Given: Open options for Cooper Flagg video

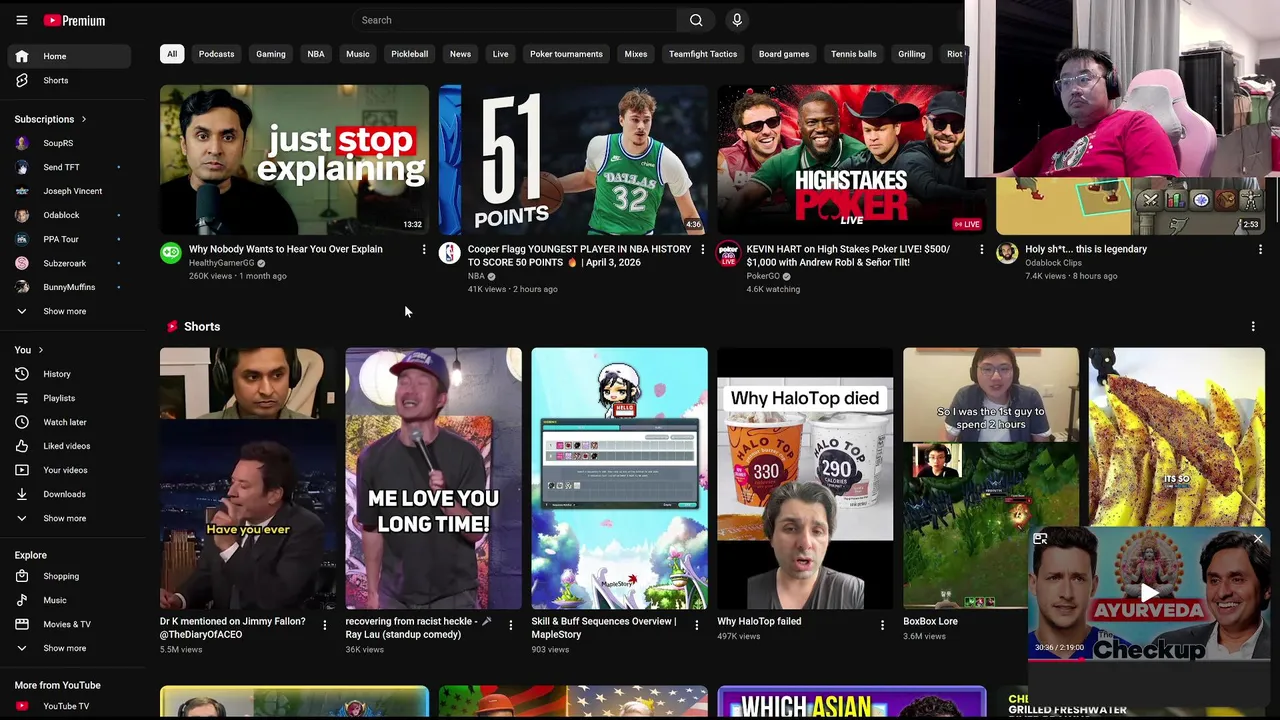Looking at the screenshot, I should (x=702, y=249).
